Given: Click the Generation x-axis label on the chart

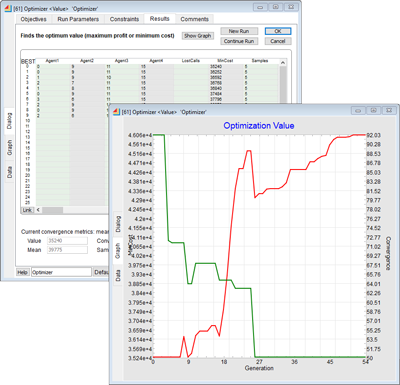Looking at the screenshot, I should tap(259, 368).
